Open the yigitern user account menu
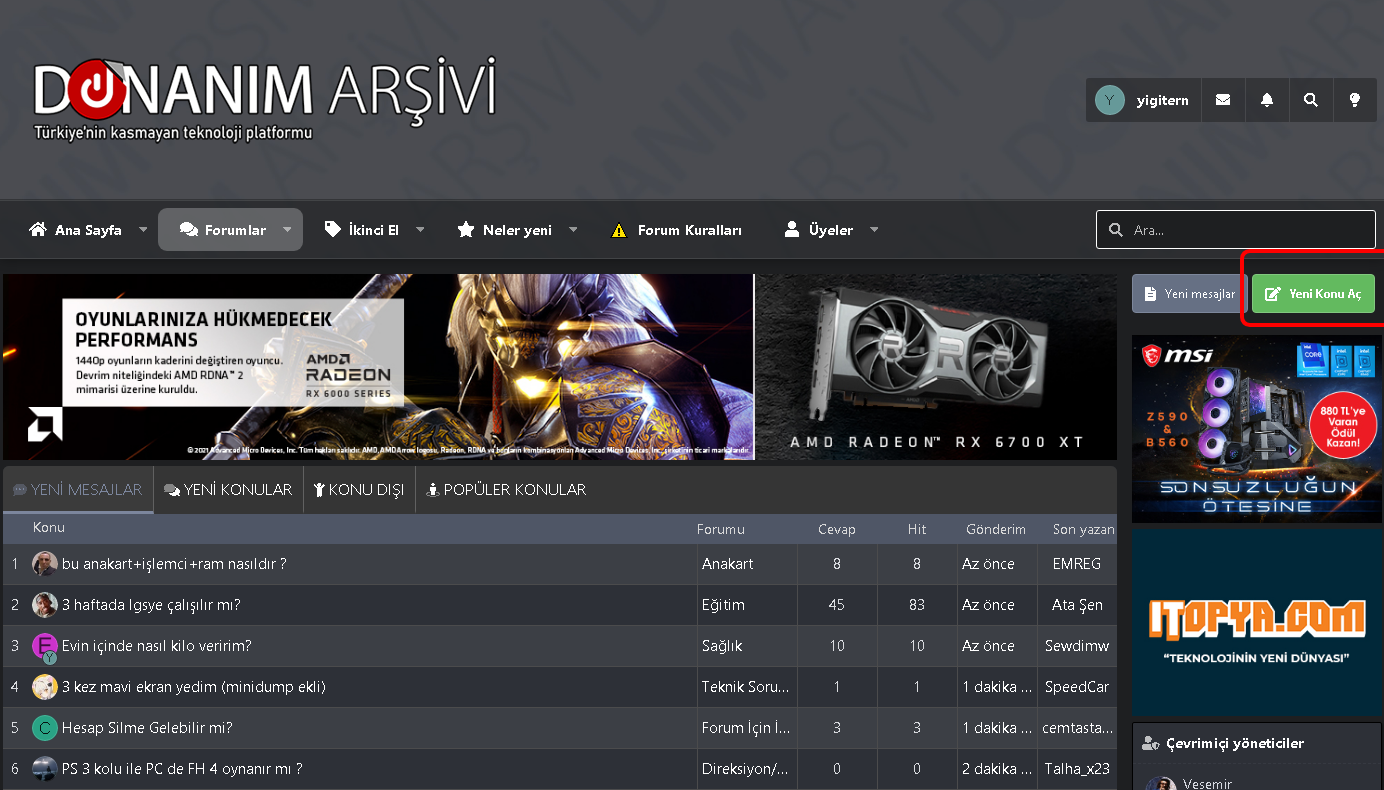Image resolution: width=1384 pixels, height=790 pixels. [1143, 100]
